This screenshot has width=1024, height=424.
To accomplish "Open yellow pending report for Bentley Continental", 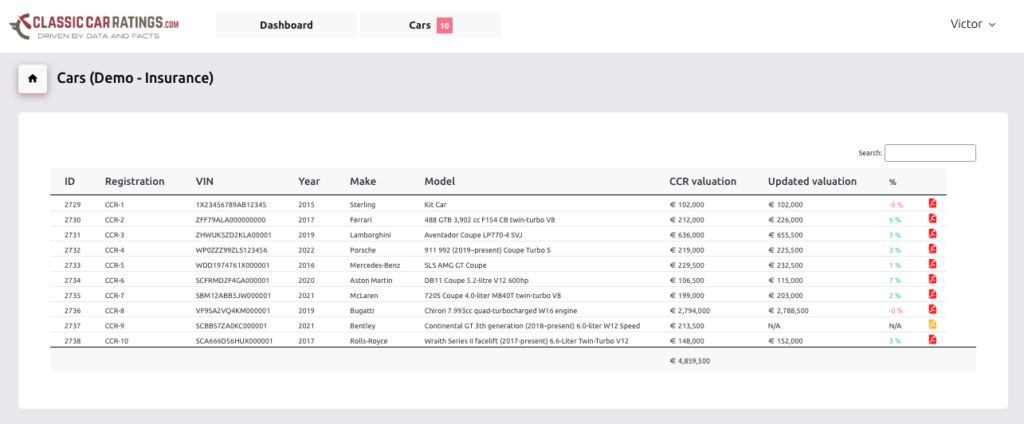I will [933, 324].
